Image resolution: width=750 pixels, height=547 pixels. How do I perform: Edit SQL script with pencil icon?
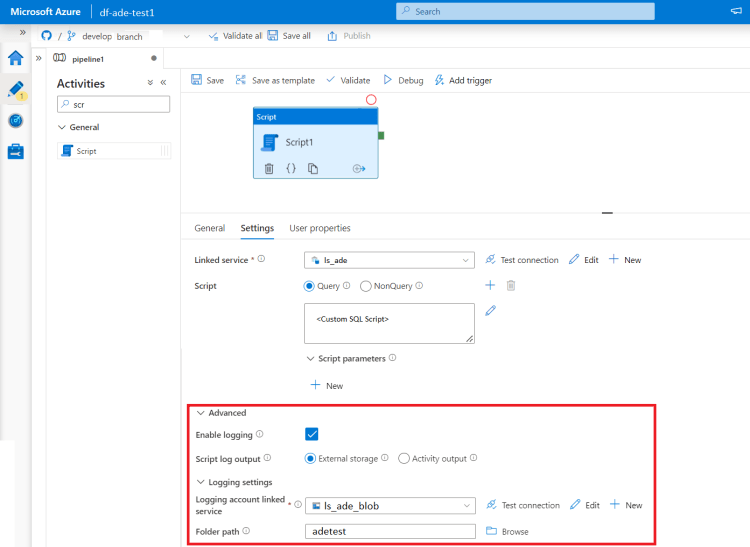coord(490,311)
